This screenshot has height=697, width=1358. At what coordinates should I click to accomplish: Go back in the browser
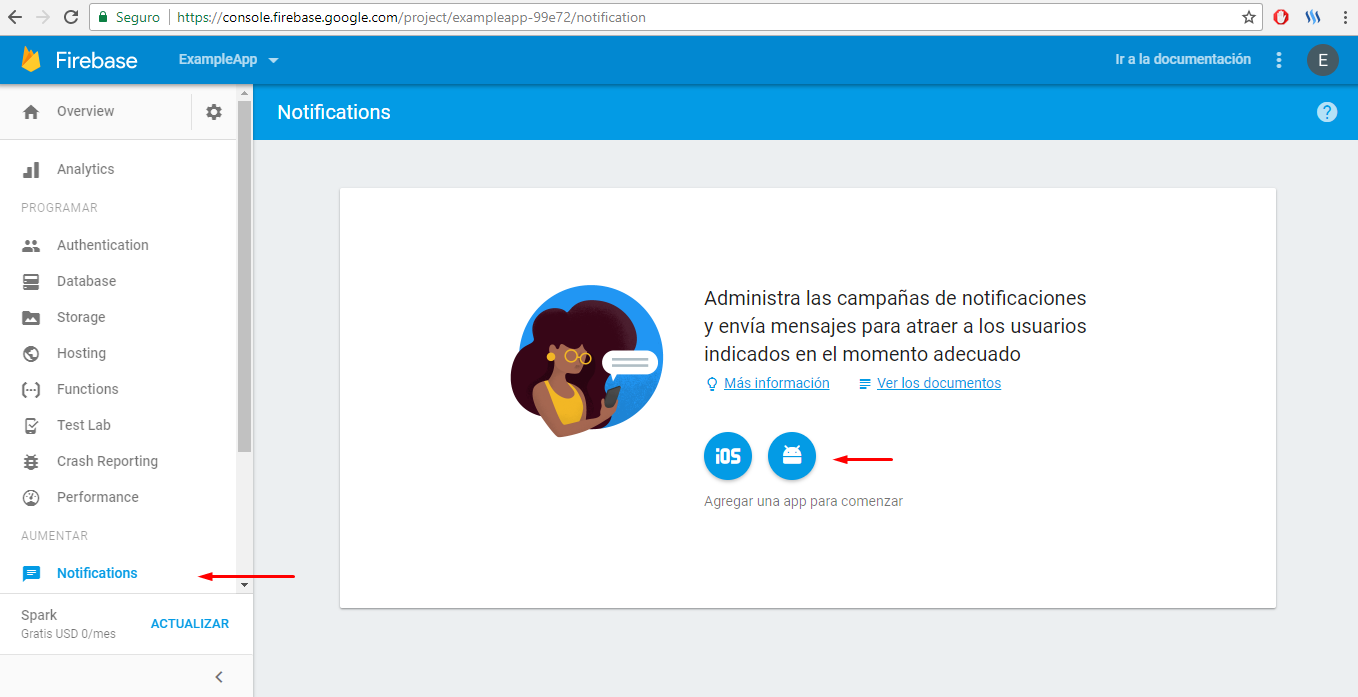tap(15, 17)
